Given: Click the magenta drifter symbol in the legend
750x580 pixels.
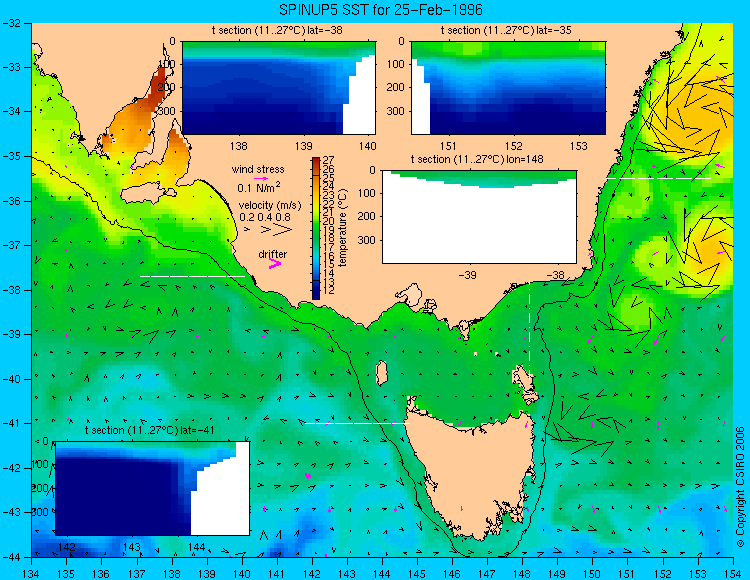Looking at the screenshot, I should point(275,263).
